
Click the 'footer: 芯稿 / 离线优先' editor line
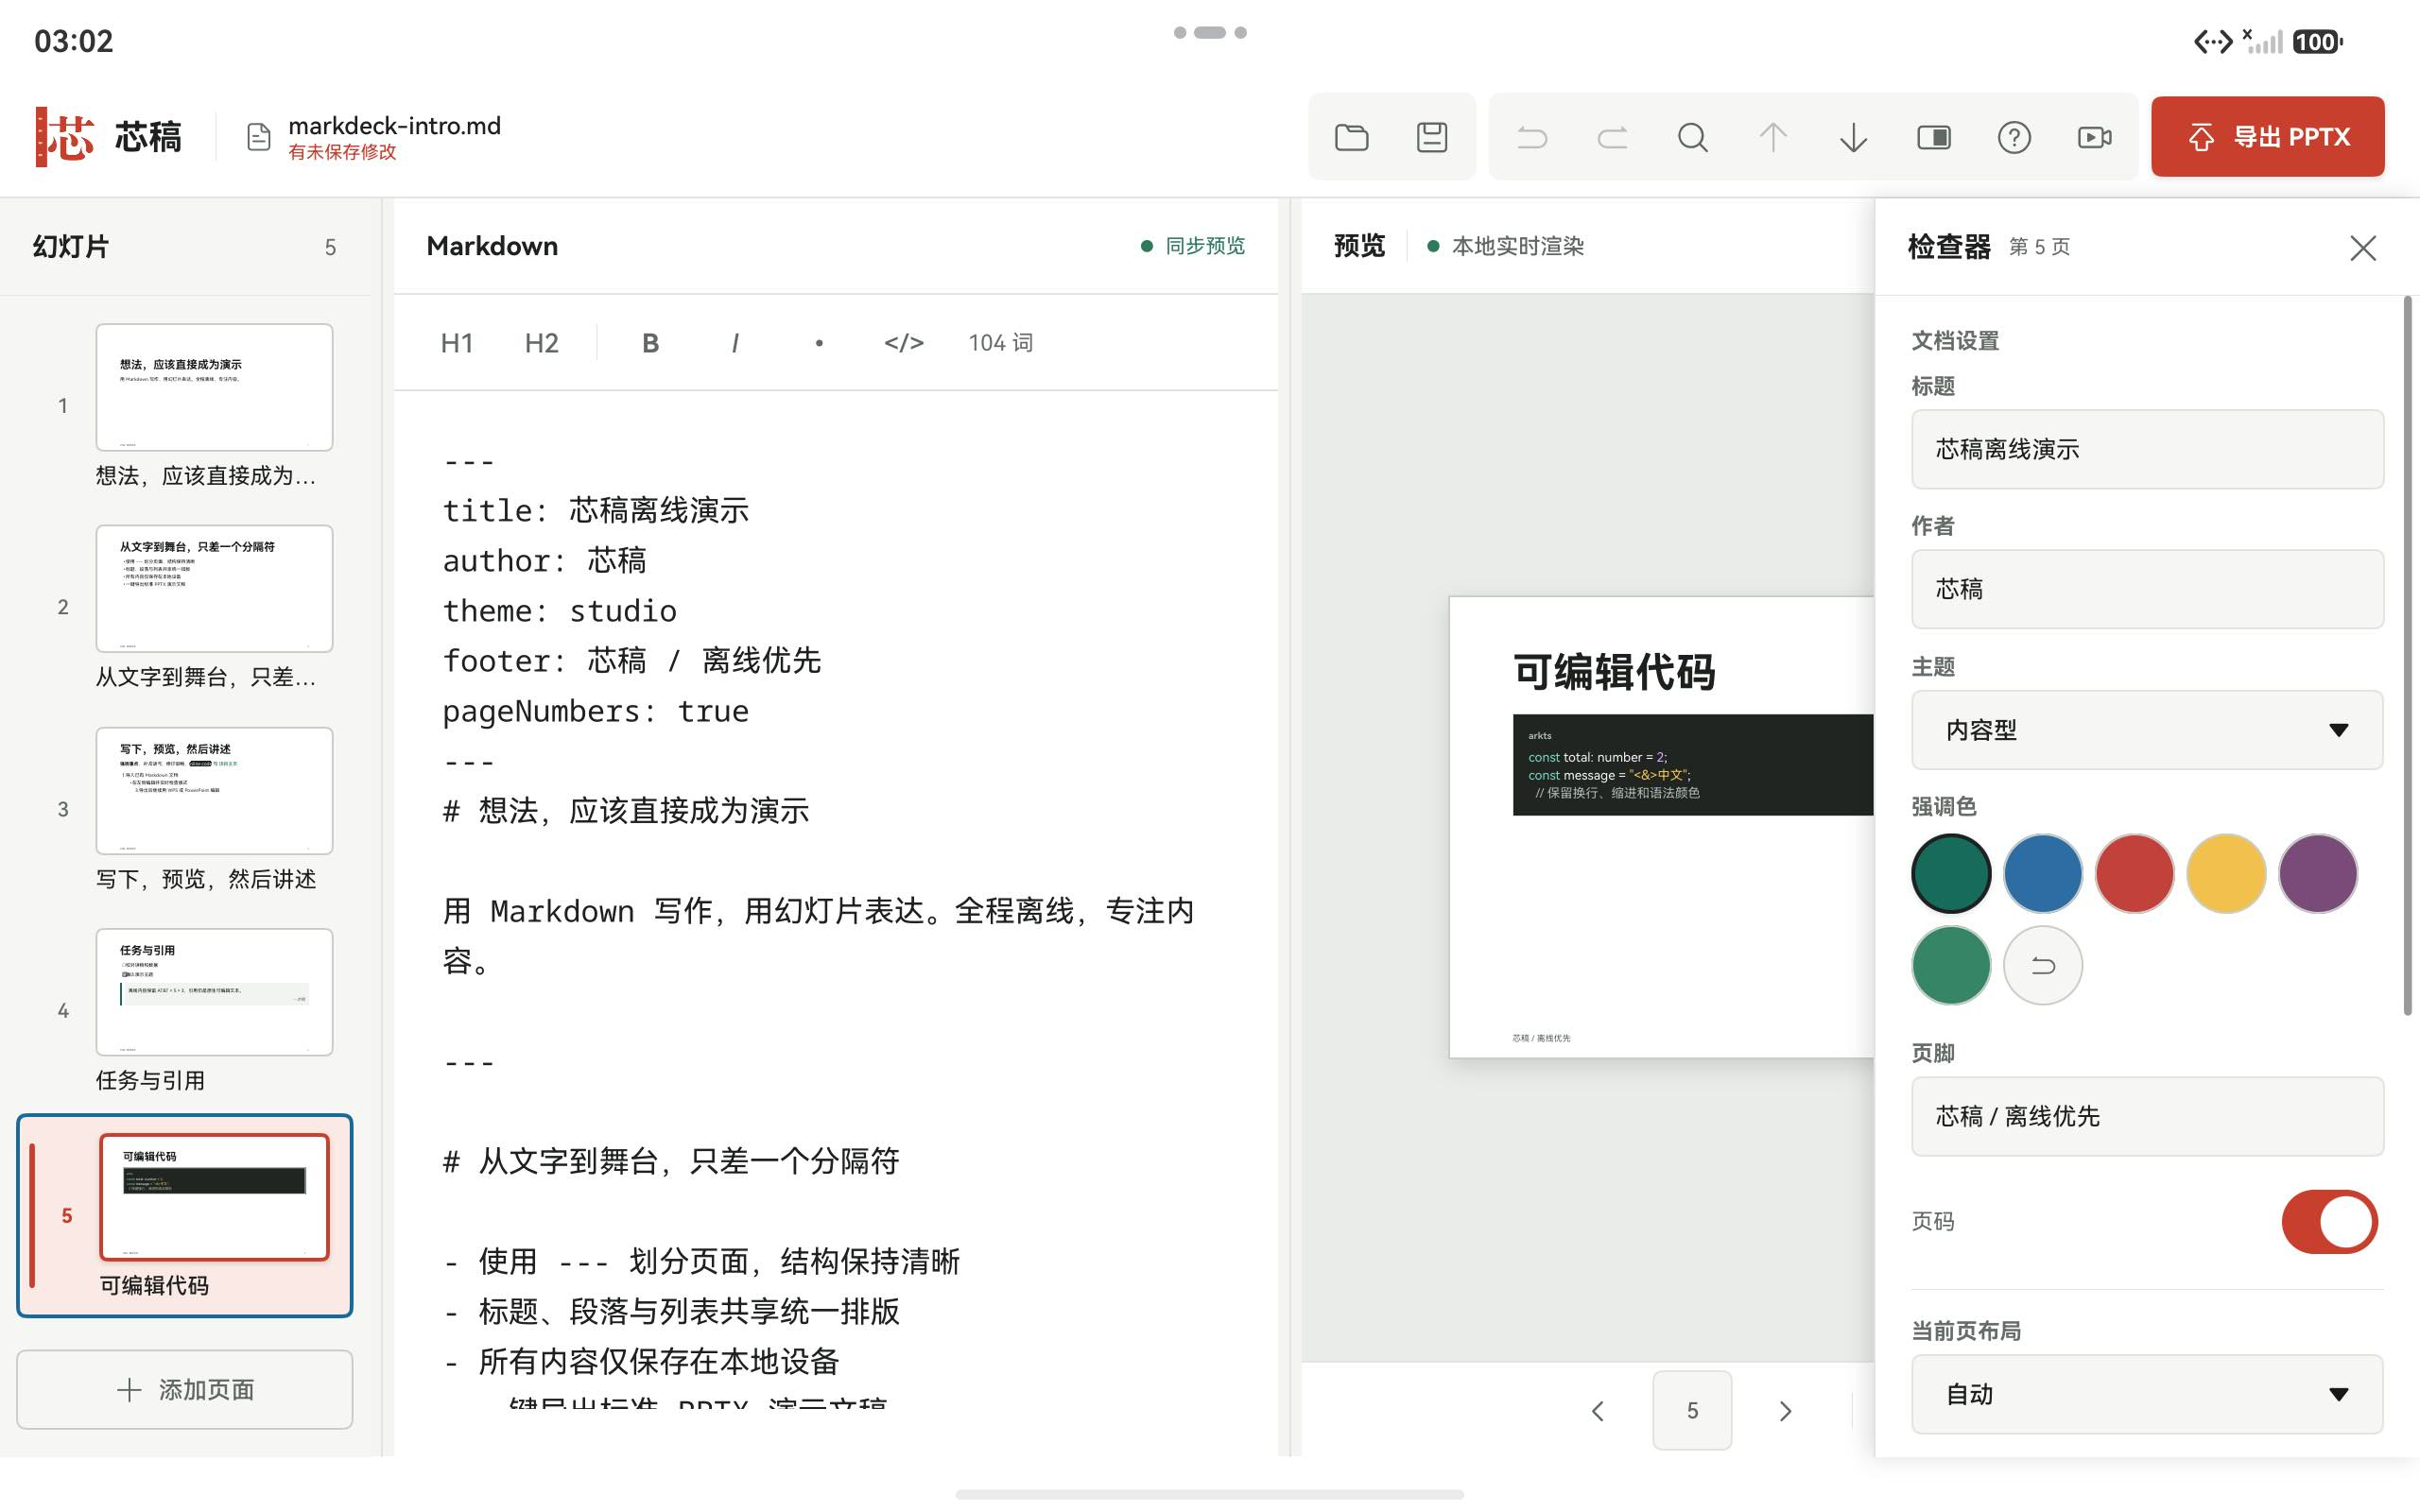[632, 661]
